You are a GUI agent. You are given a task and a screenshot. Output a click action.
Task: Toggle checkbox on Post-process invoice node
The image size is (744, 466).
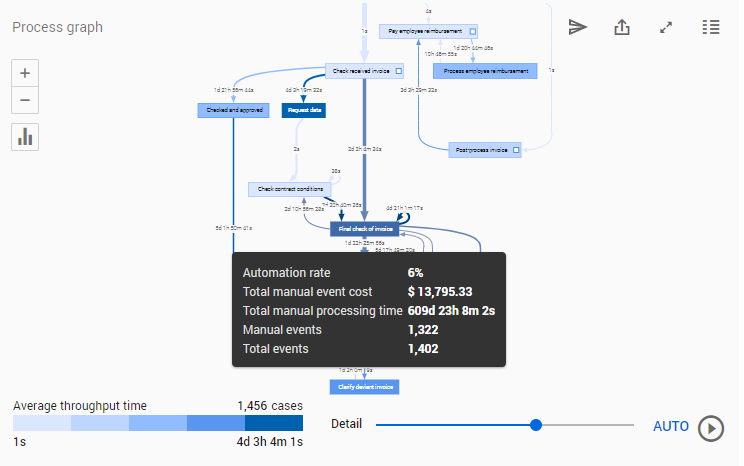coord(516,150)
